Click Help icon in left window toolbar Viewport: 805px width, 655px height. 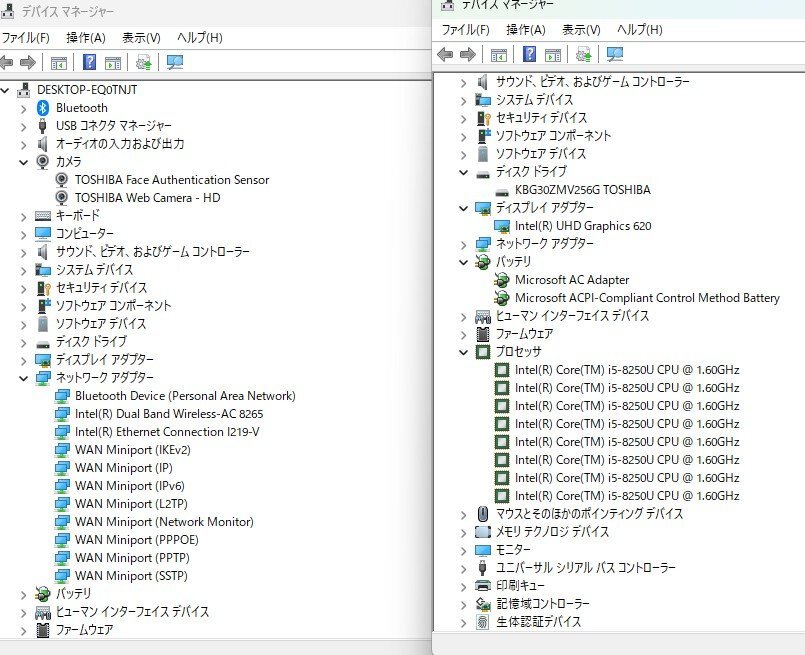tap(89, 62)
